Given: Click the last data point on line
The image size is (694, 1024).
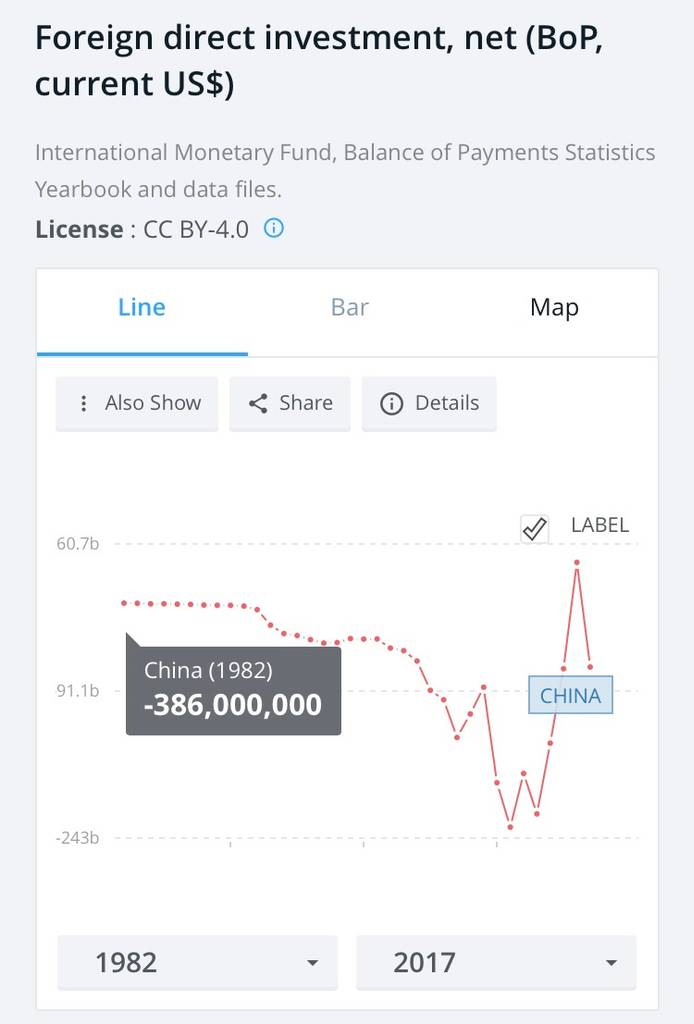Looking at the screenshot, I should [590, 666].
